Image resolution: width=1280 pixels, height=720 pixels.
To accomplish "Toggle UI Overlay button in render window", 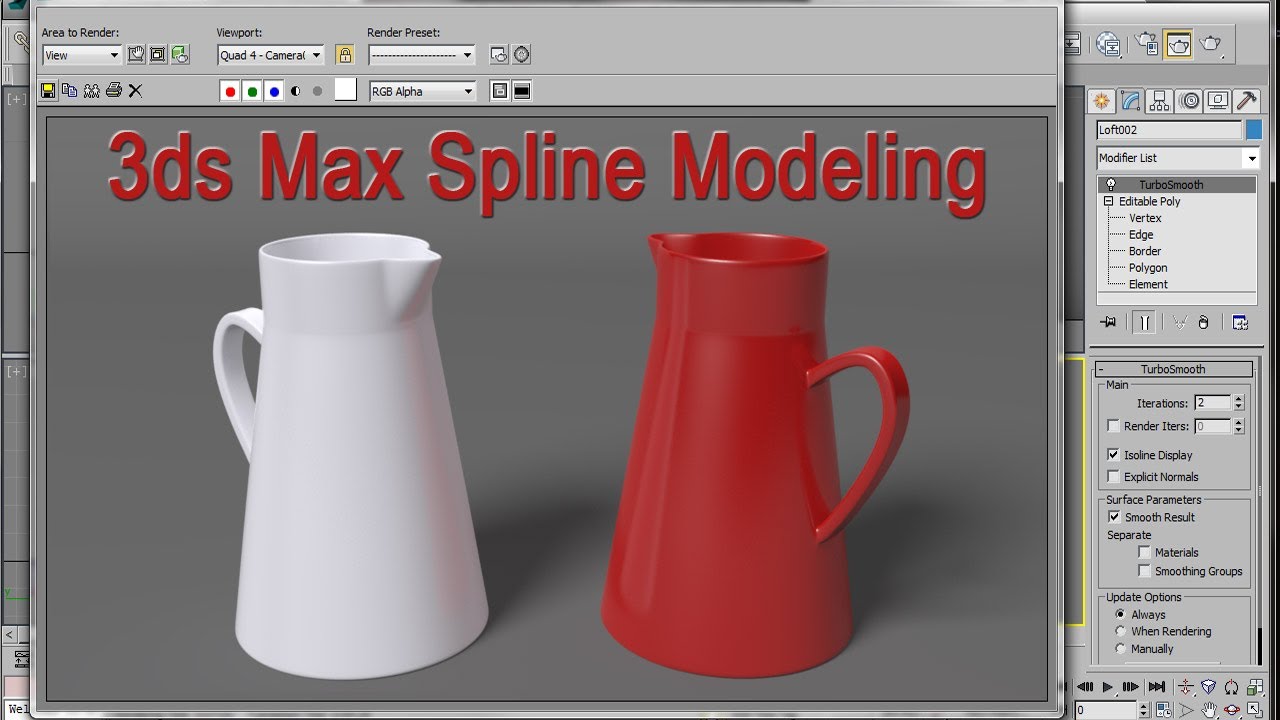I will pyautogui.click(x=500, y=91).
